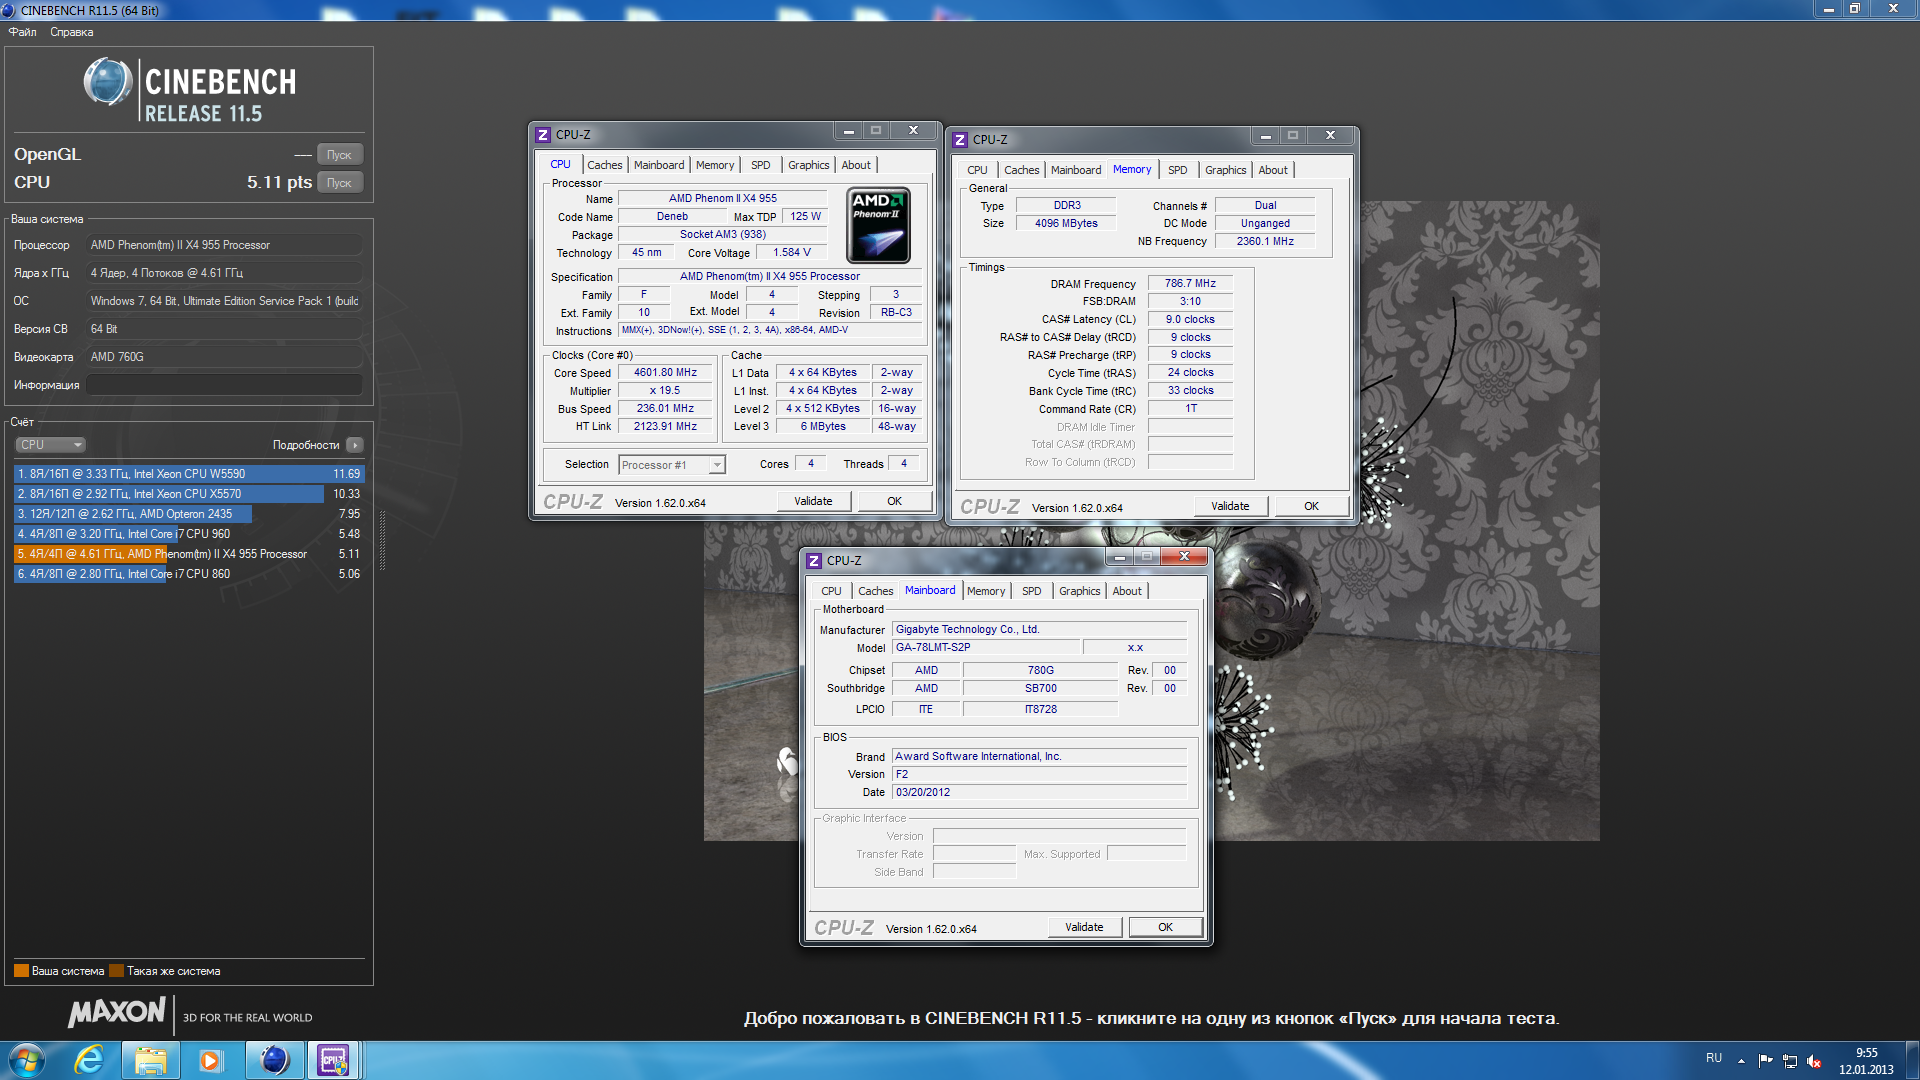Screen dimensions: 1920x1080
Task: Open Windows Media Player taskbar icon
Action: [x=210, y=1060]
